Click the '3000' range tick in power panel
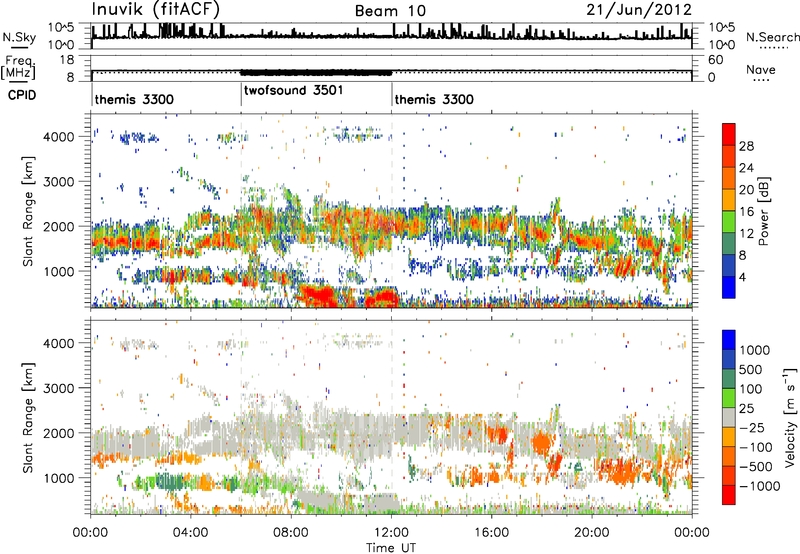800x554 pixels. [58, 182]
